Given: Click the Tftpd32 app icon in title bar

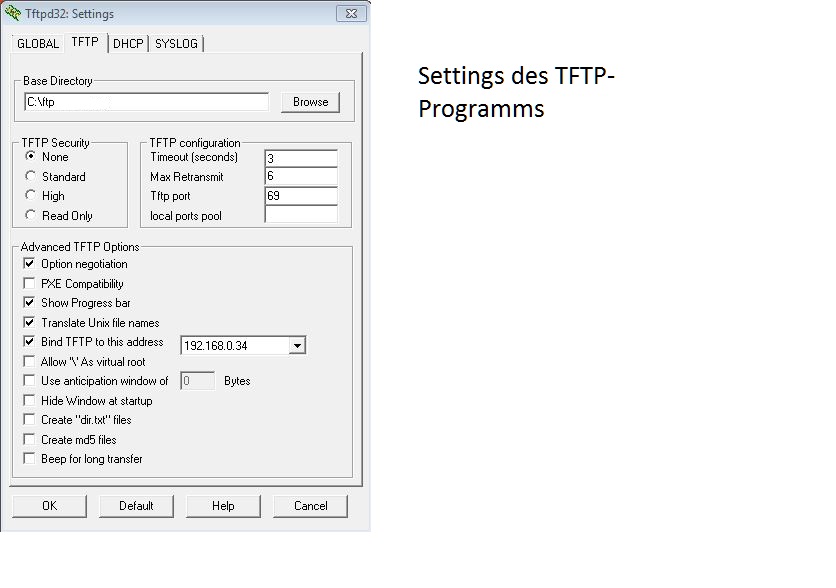Looking at the screenshot, I should 13,13.
